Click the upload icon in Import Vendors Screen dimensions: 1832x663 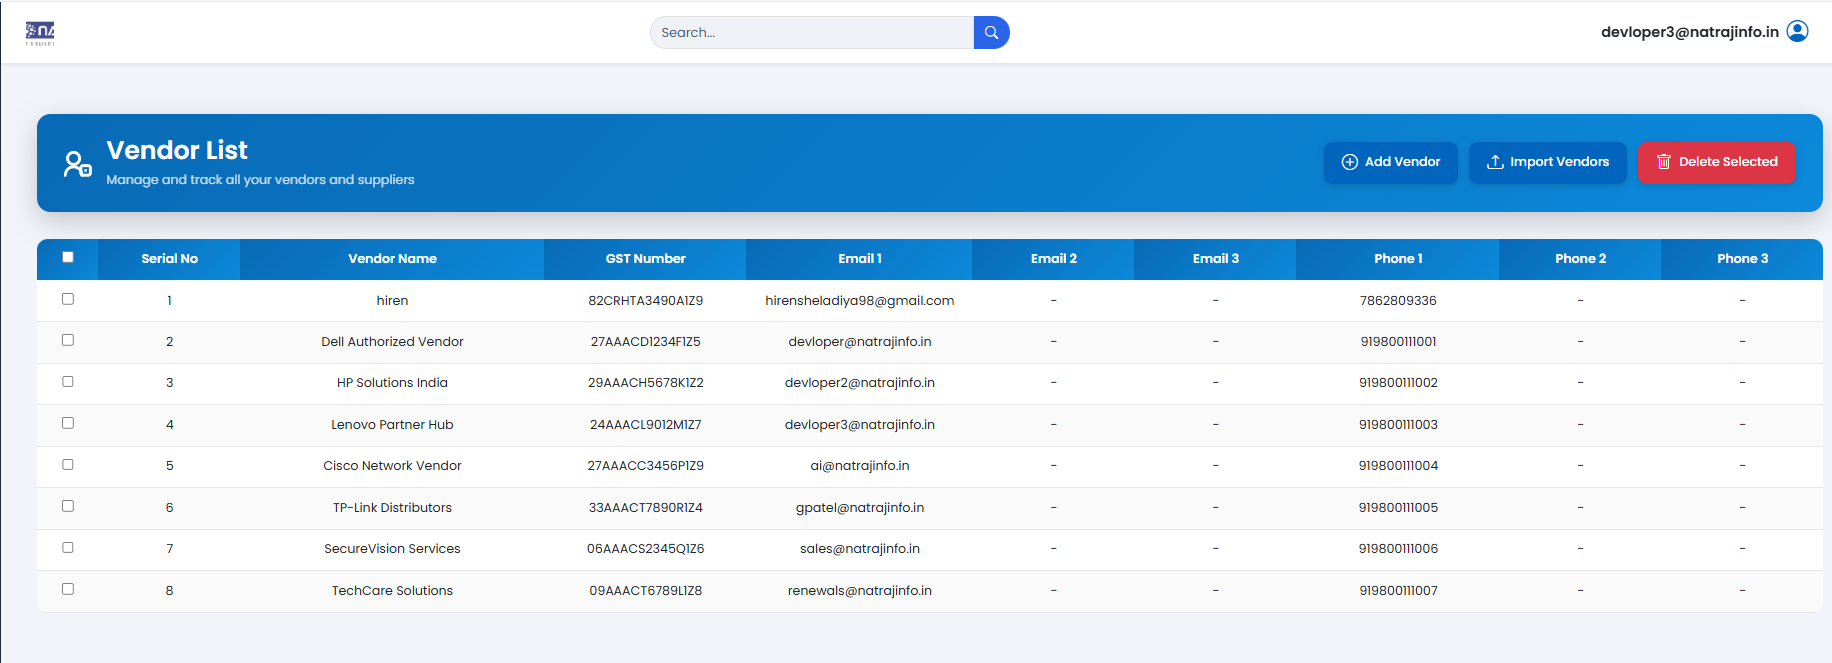click(x=1495, y=162)
